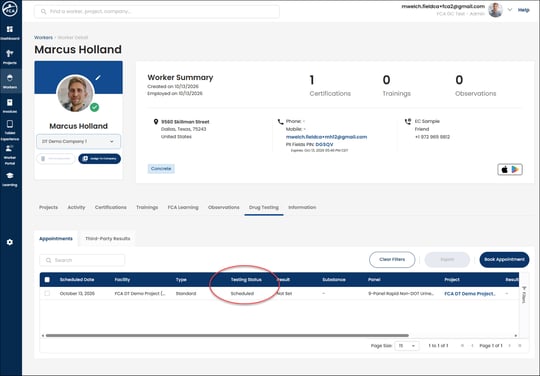This screenshot has height=376, width=540.
Task: Click the search magnifier in the top bar
Action: tap(43, 11)
